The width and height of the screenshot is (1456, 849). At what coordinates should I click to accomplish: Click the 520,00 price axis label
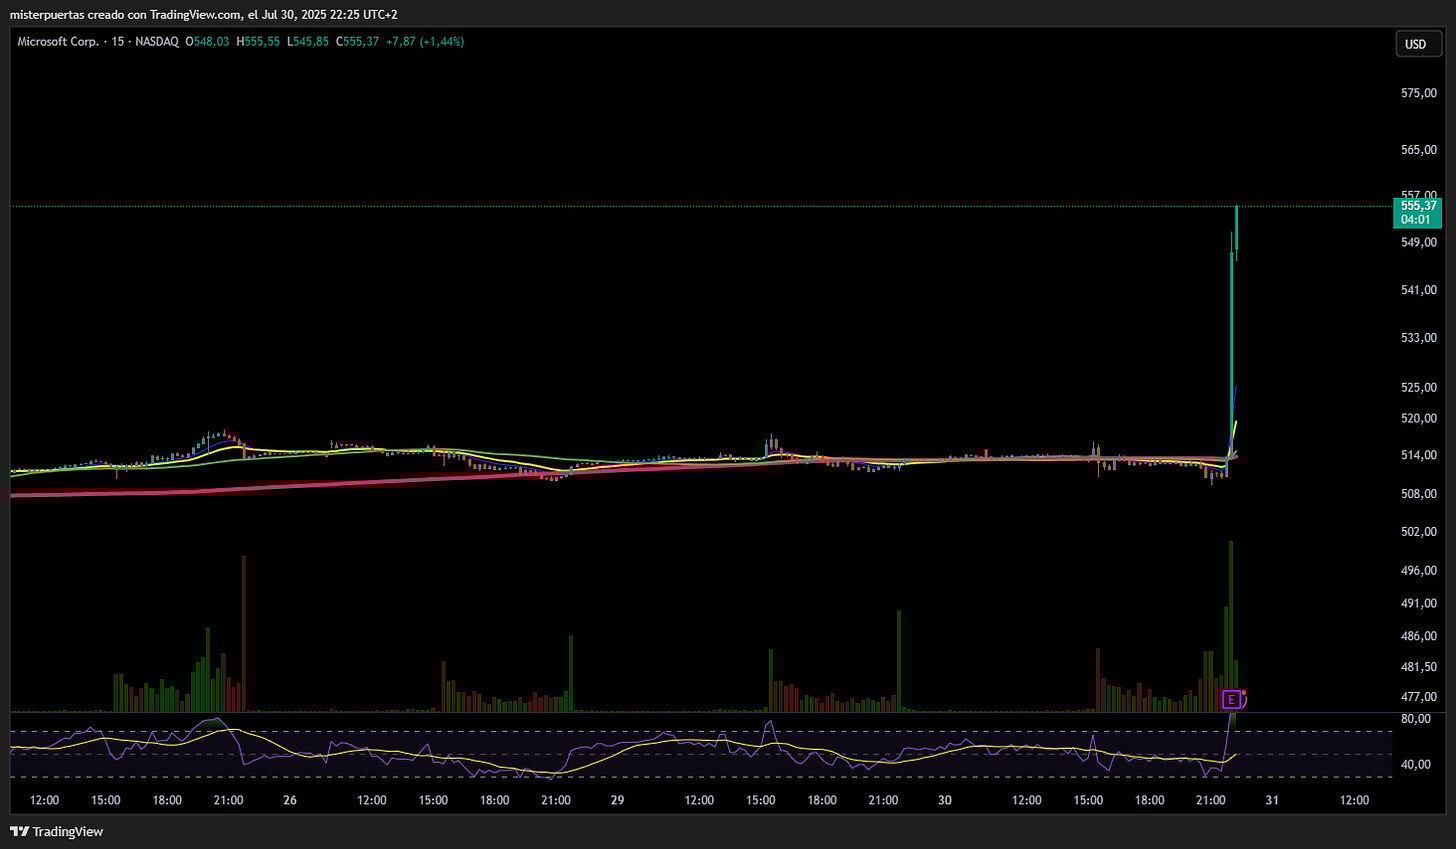[1419, 418]
